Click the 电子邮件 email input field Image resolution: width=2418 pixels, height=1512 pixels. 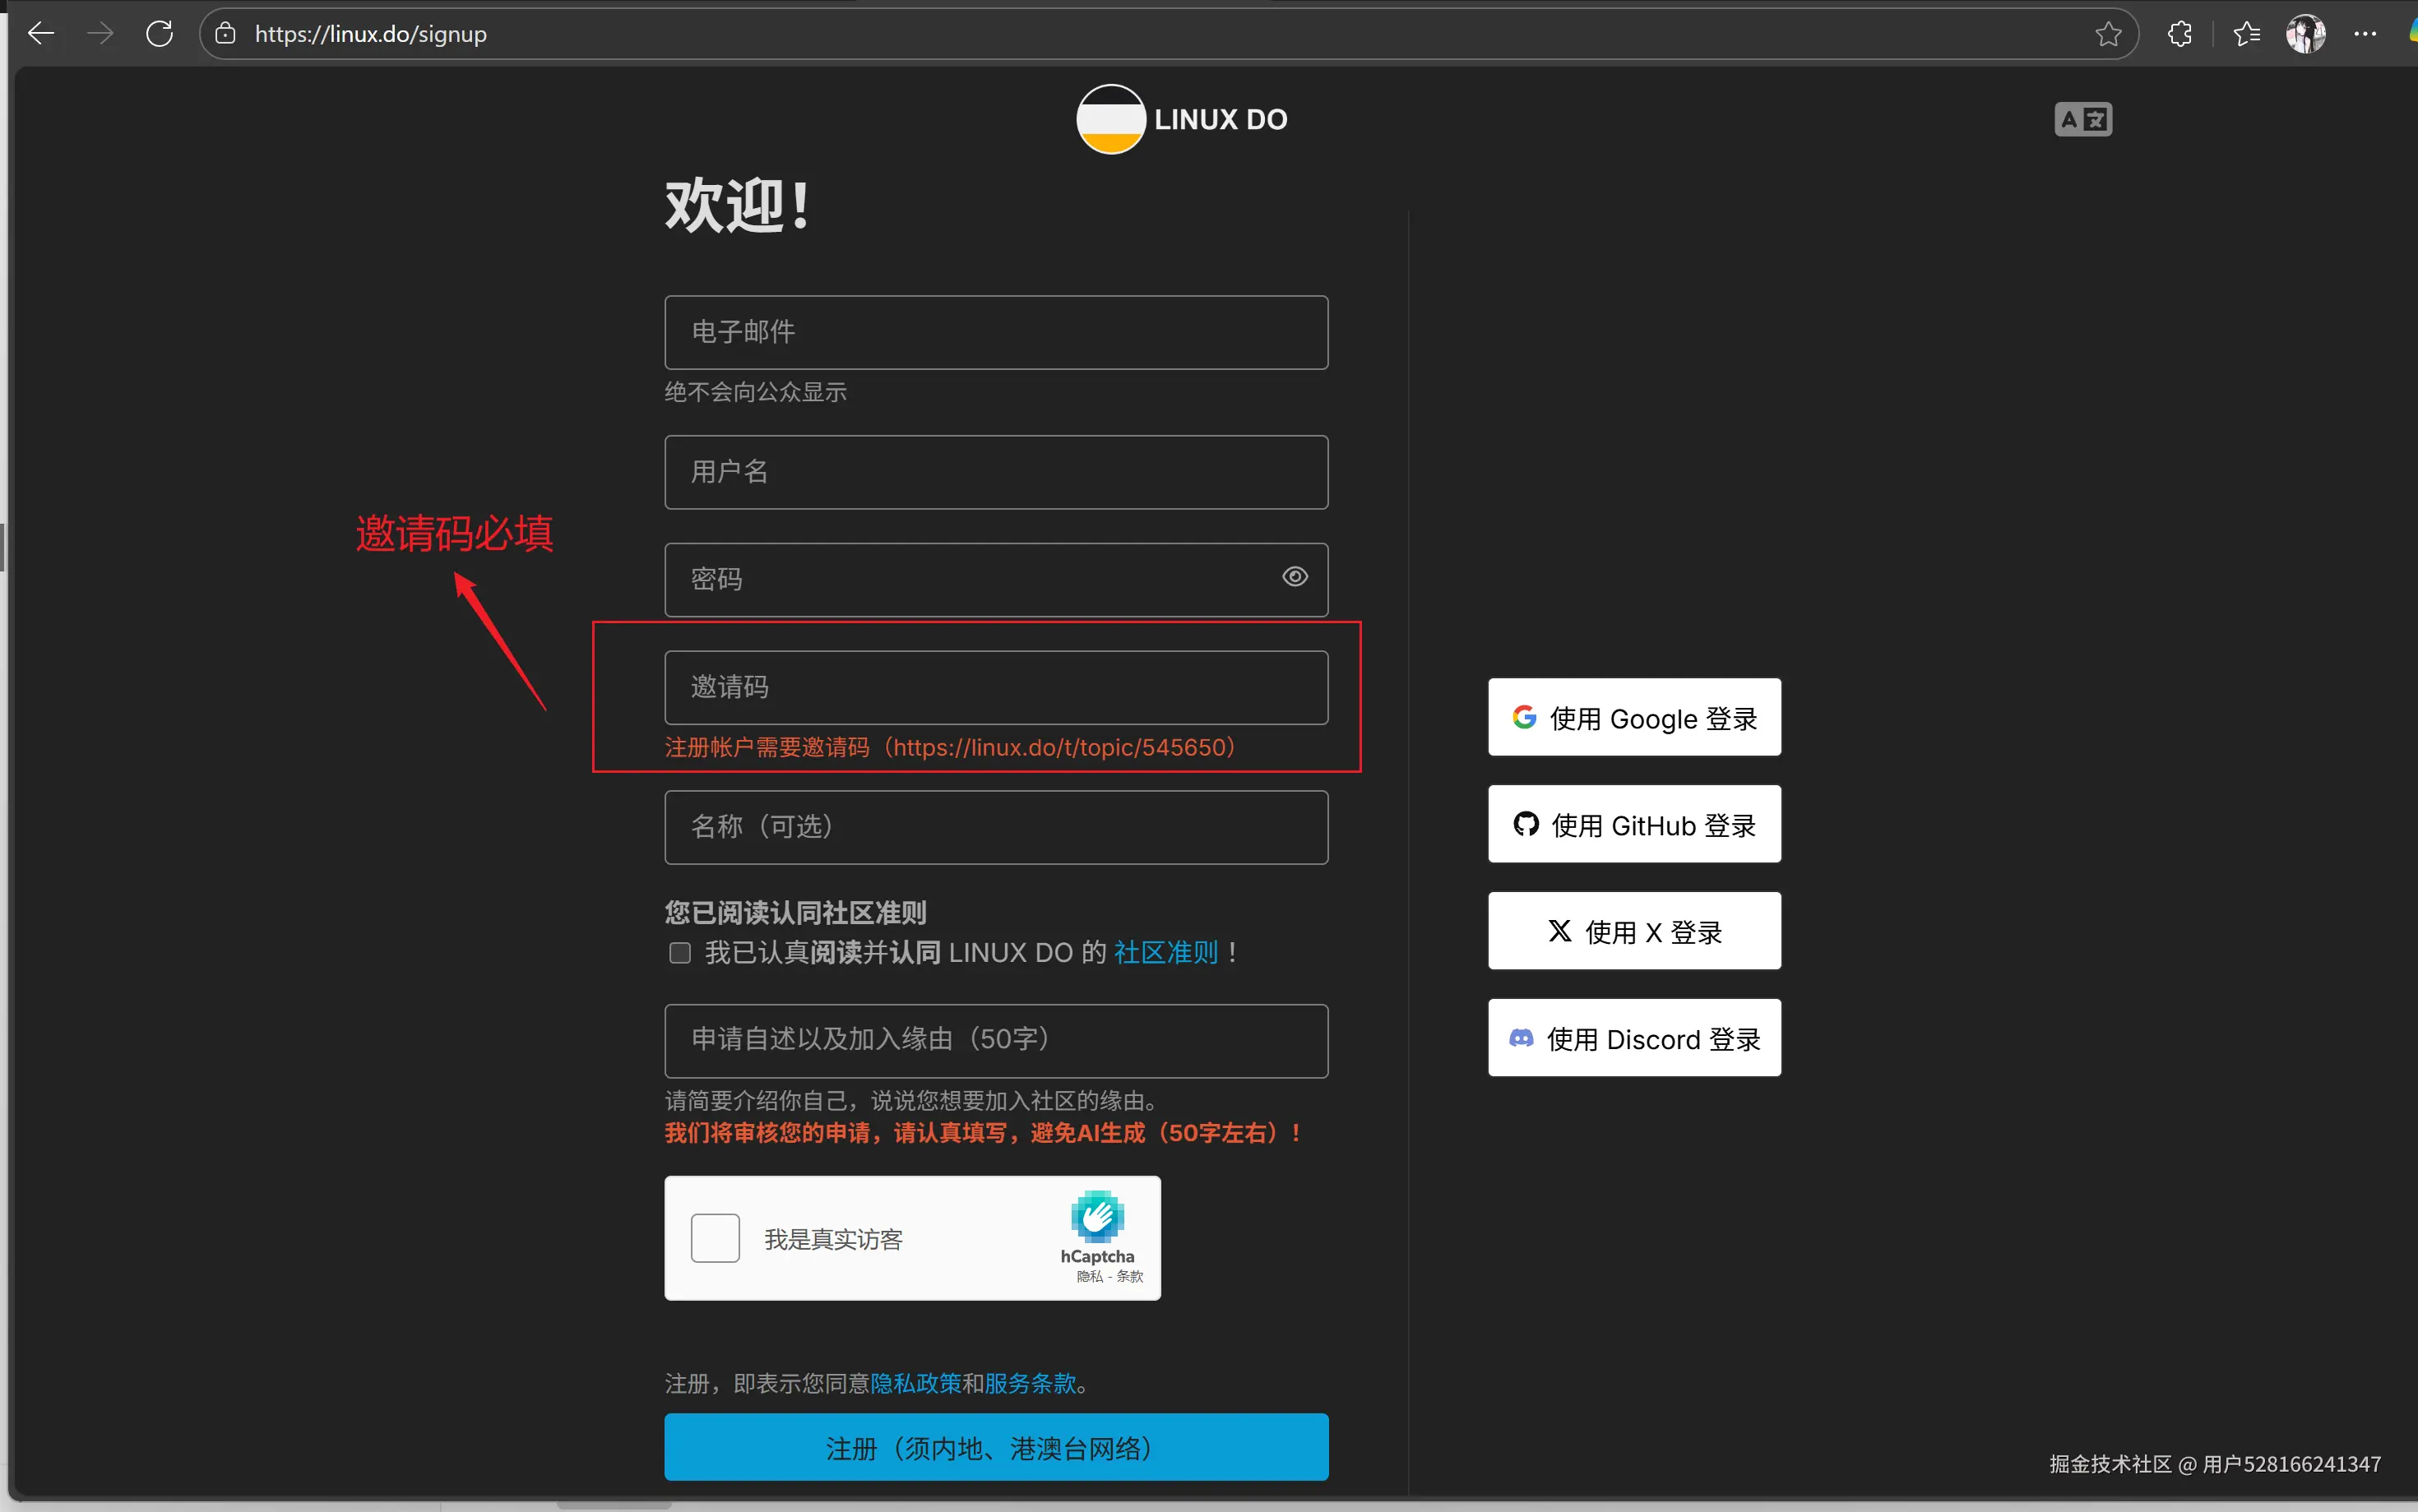point(996,332)
